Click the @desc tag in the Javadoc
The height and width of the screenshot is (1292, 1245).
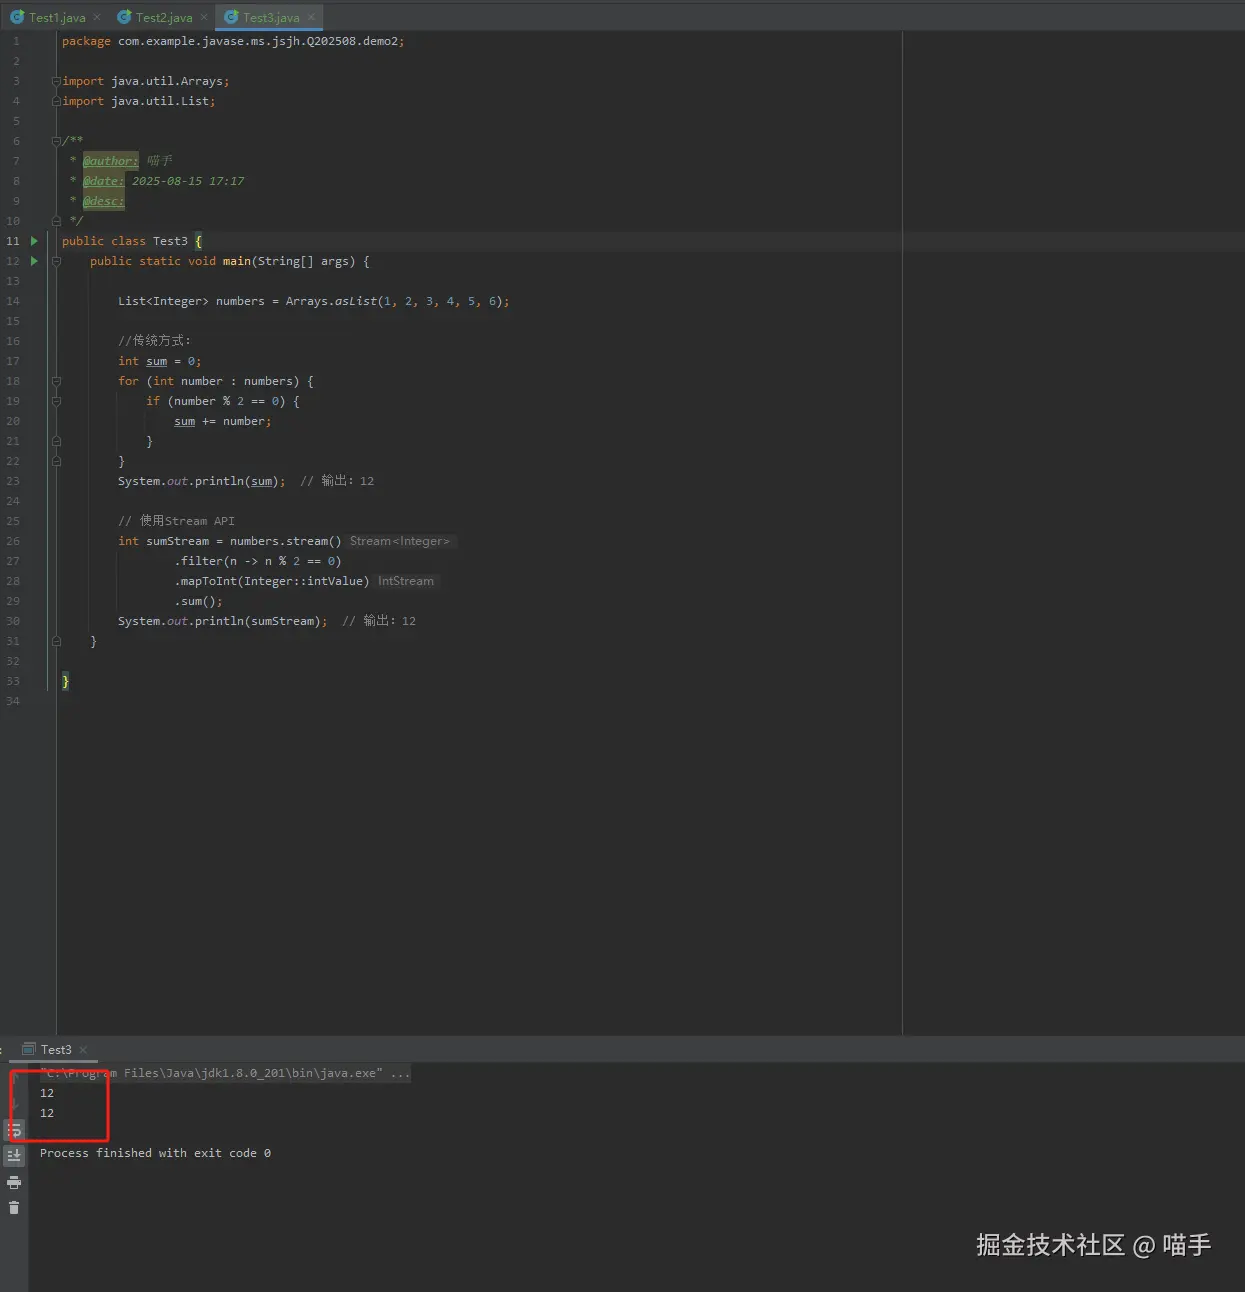pos(103,201)
